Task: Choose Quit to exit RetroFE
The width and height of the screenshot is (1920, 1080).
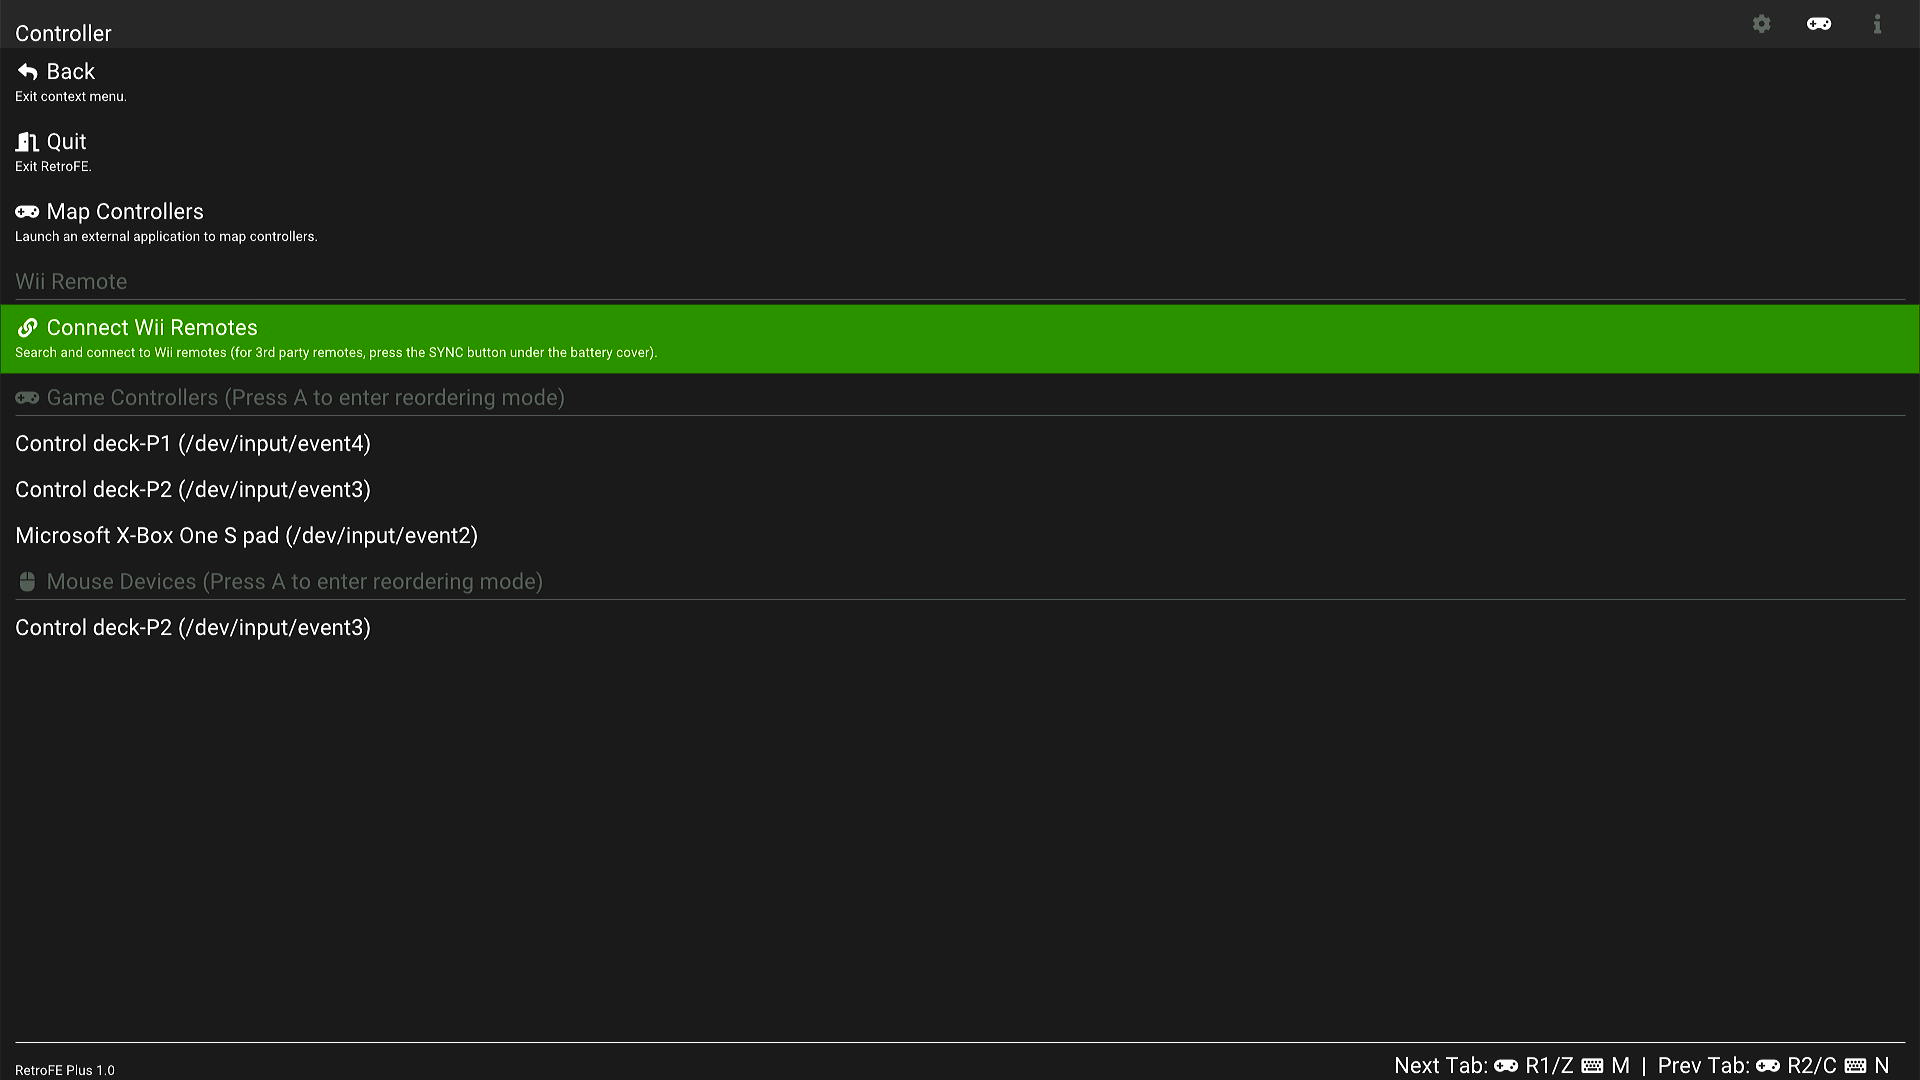Action: [64, 141]
